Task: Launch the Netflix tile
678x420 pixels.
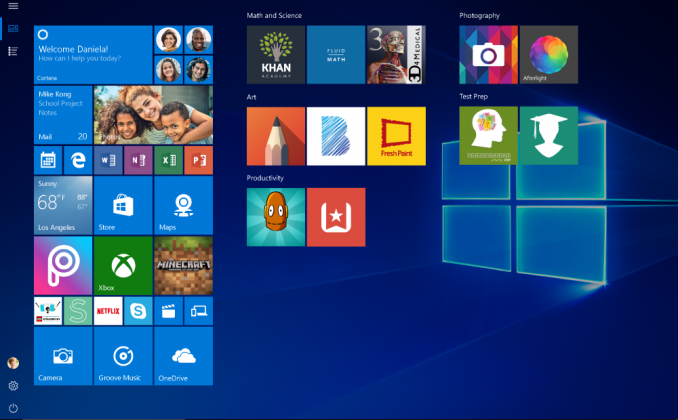Action: coord(108,311)
